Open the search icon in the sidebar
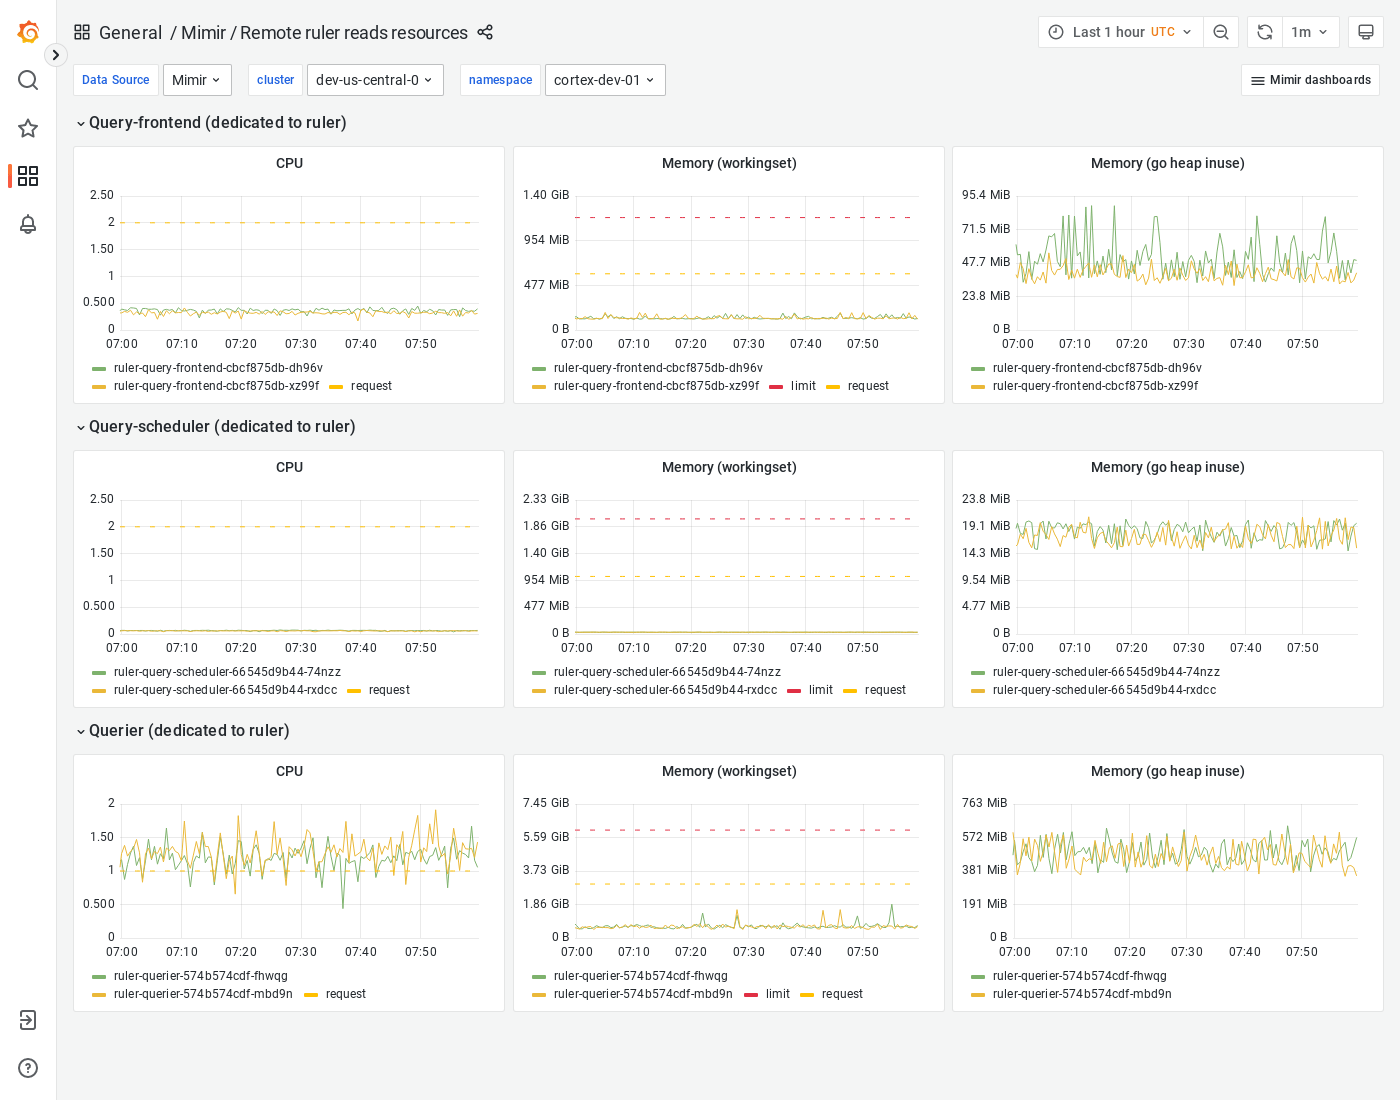This screenshot has height=1100, width=1400. click(27, 80)
